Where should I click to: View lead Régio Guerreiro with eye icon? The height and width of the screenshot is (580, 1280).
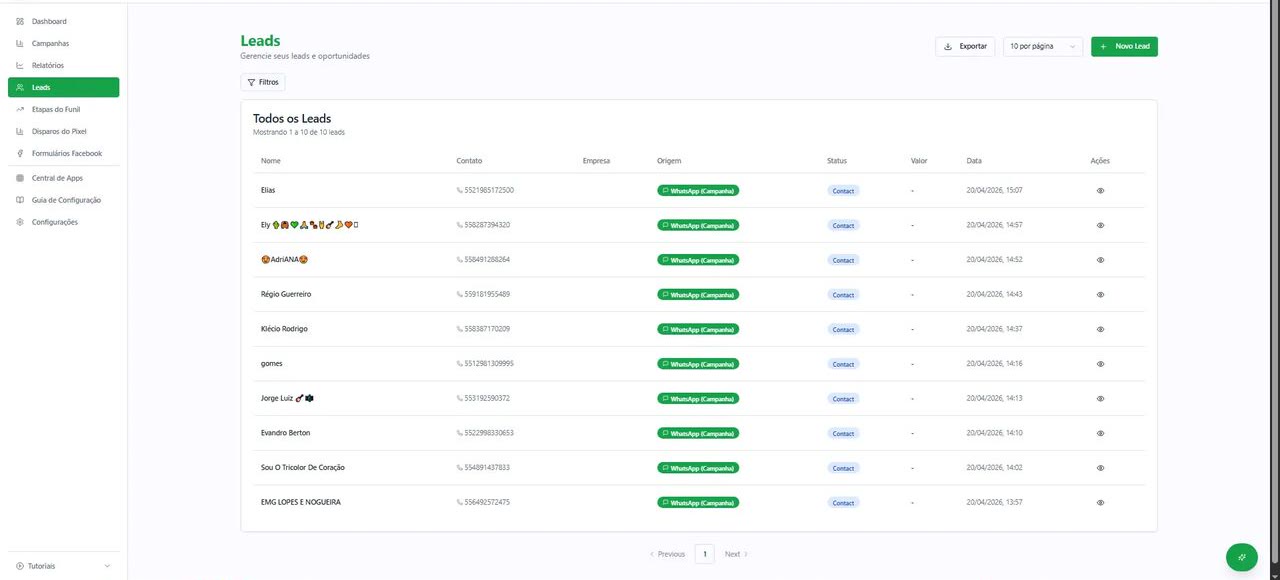point(1100,295)
